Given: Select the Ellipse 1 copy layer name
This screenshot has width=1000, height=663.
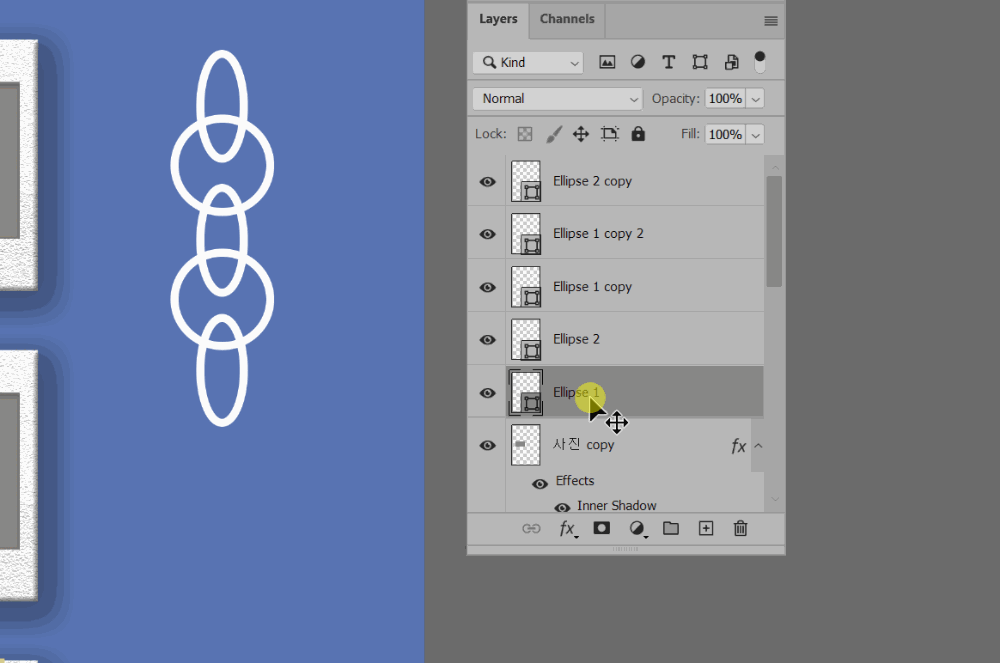Looking at the screenshot, I should click(x=592, y=287).
